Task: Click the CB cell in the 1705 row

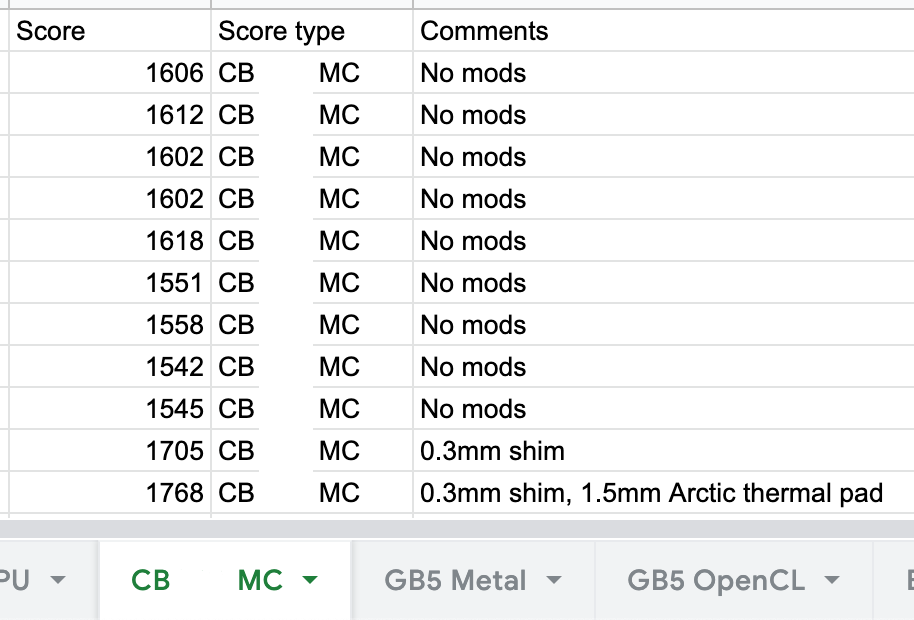Action: coord(237,451)
